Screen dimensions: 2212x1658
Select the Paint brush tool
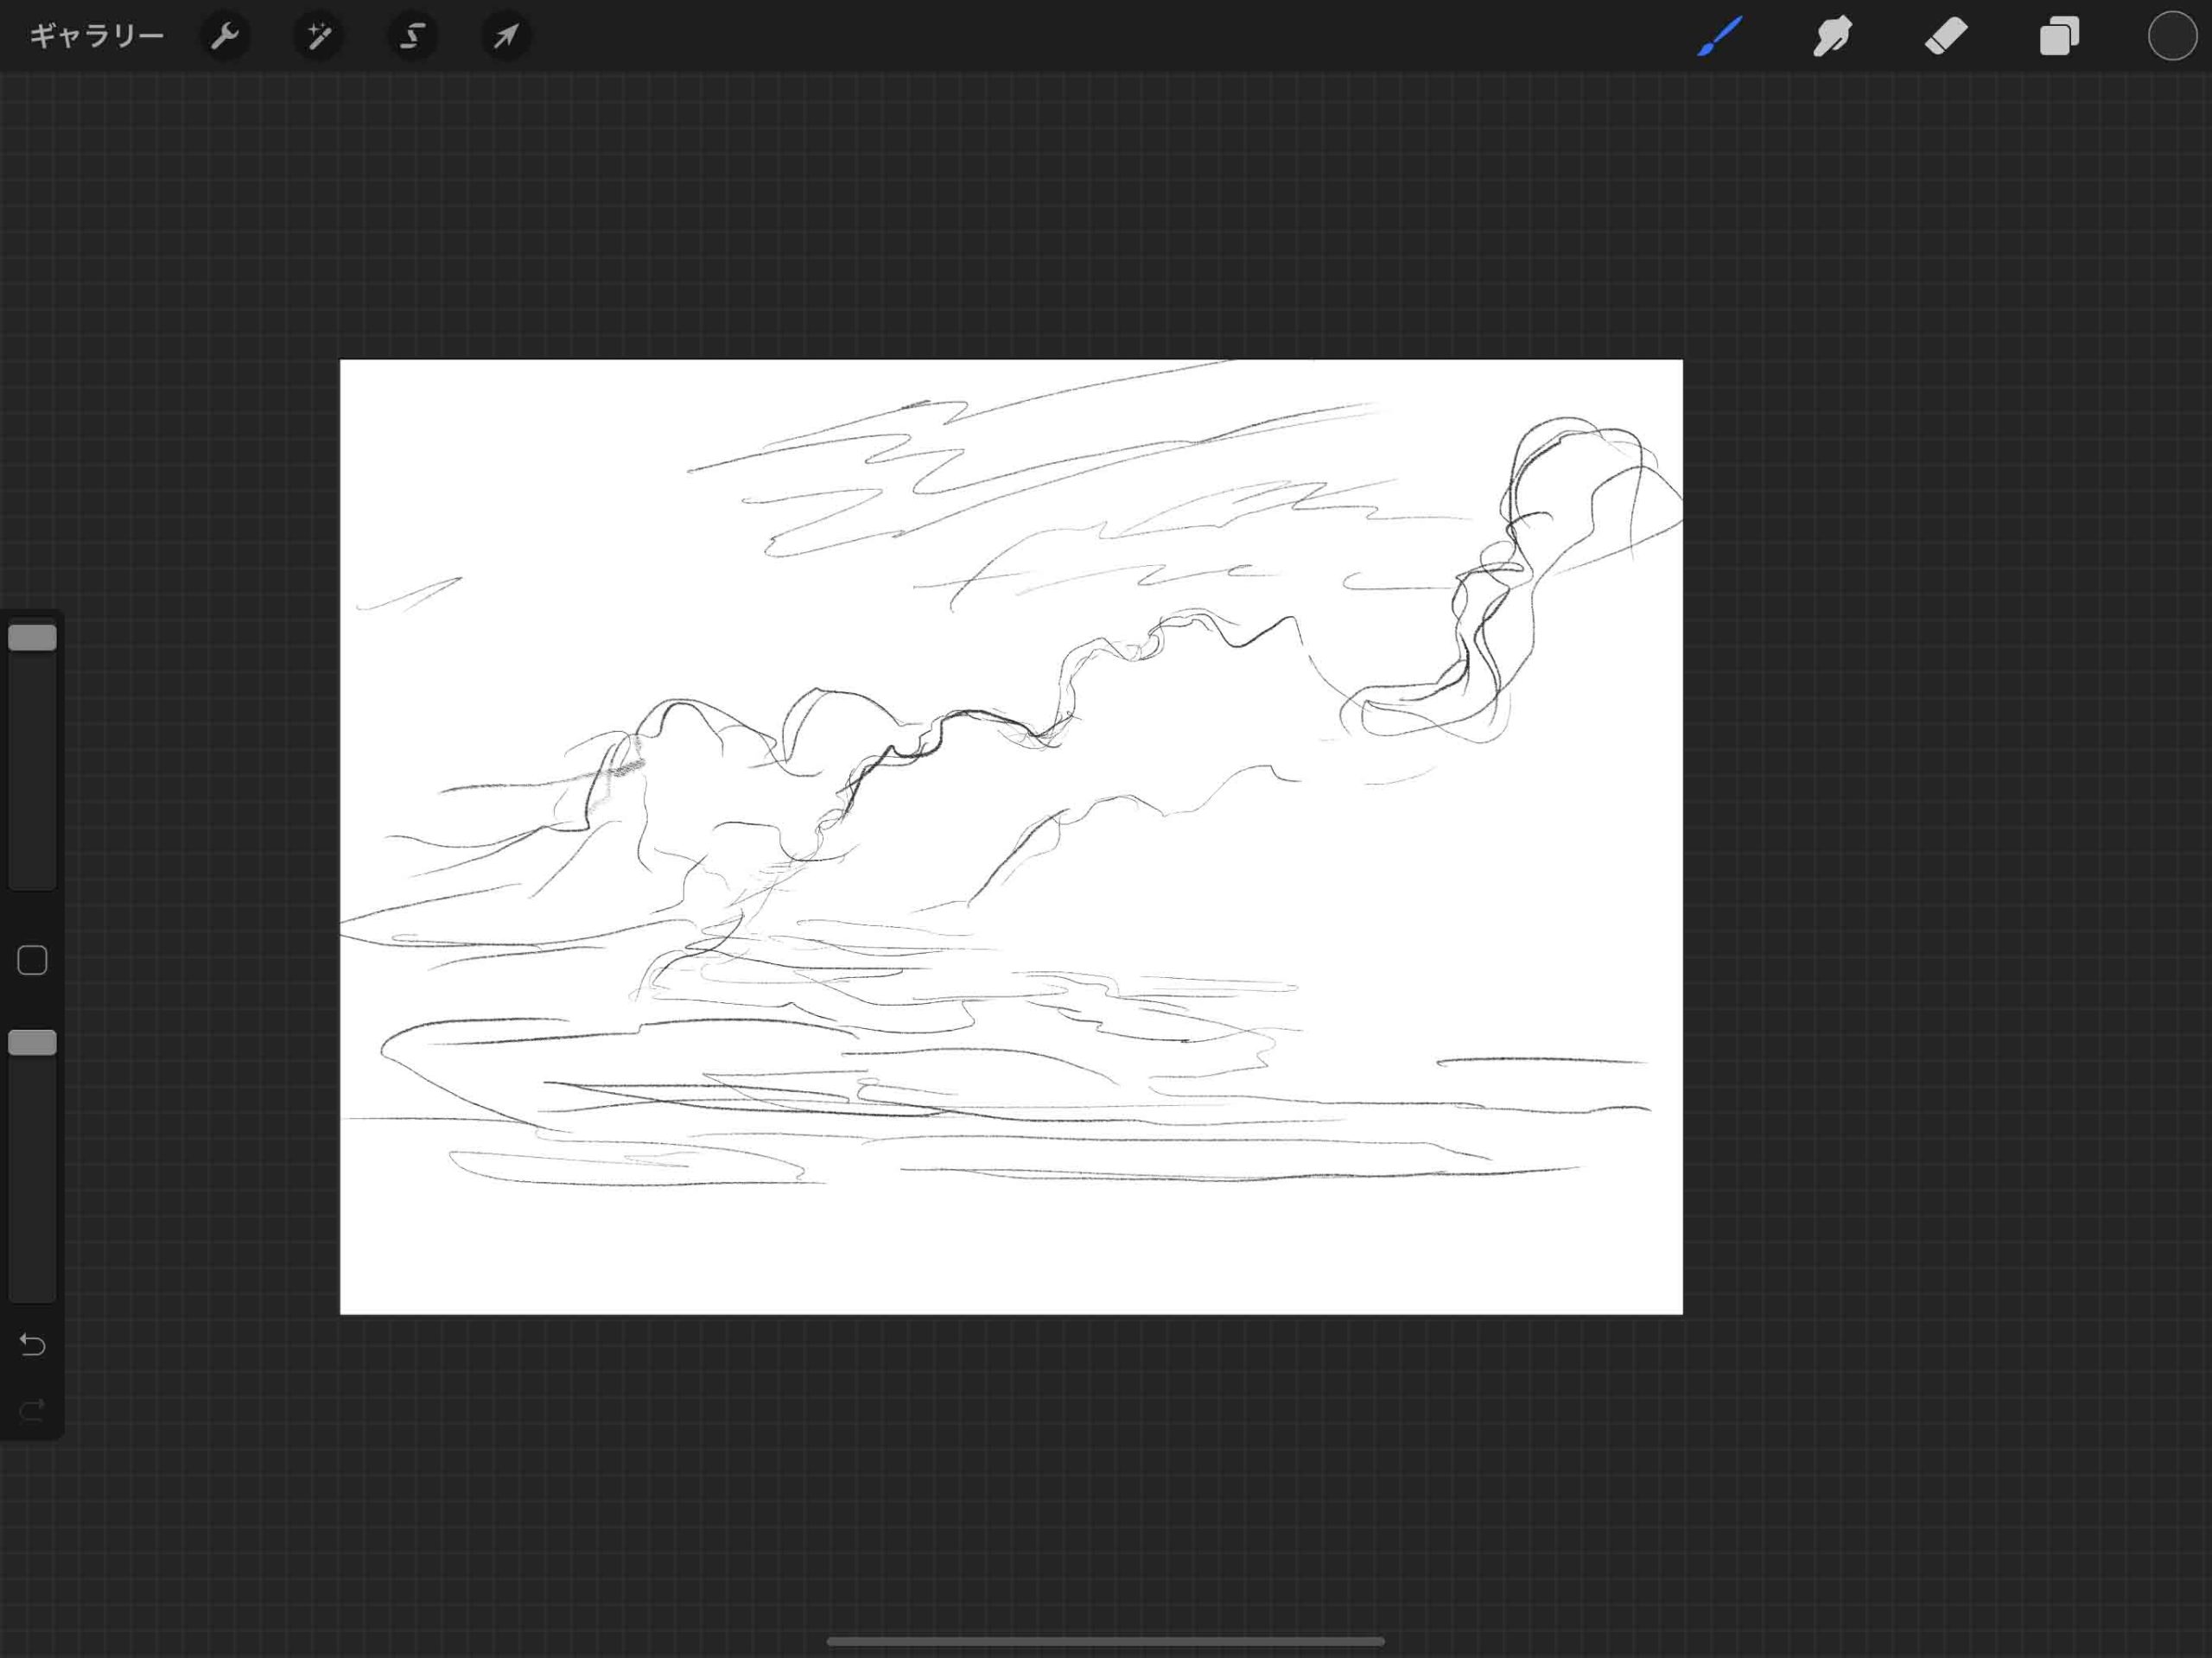pyautogui.click(x=1720, y=36)
